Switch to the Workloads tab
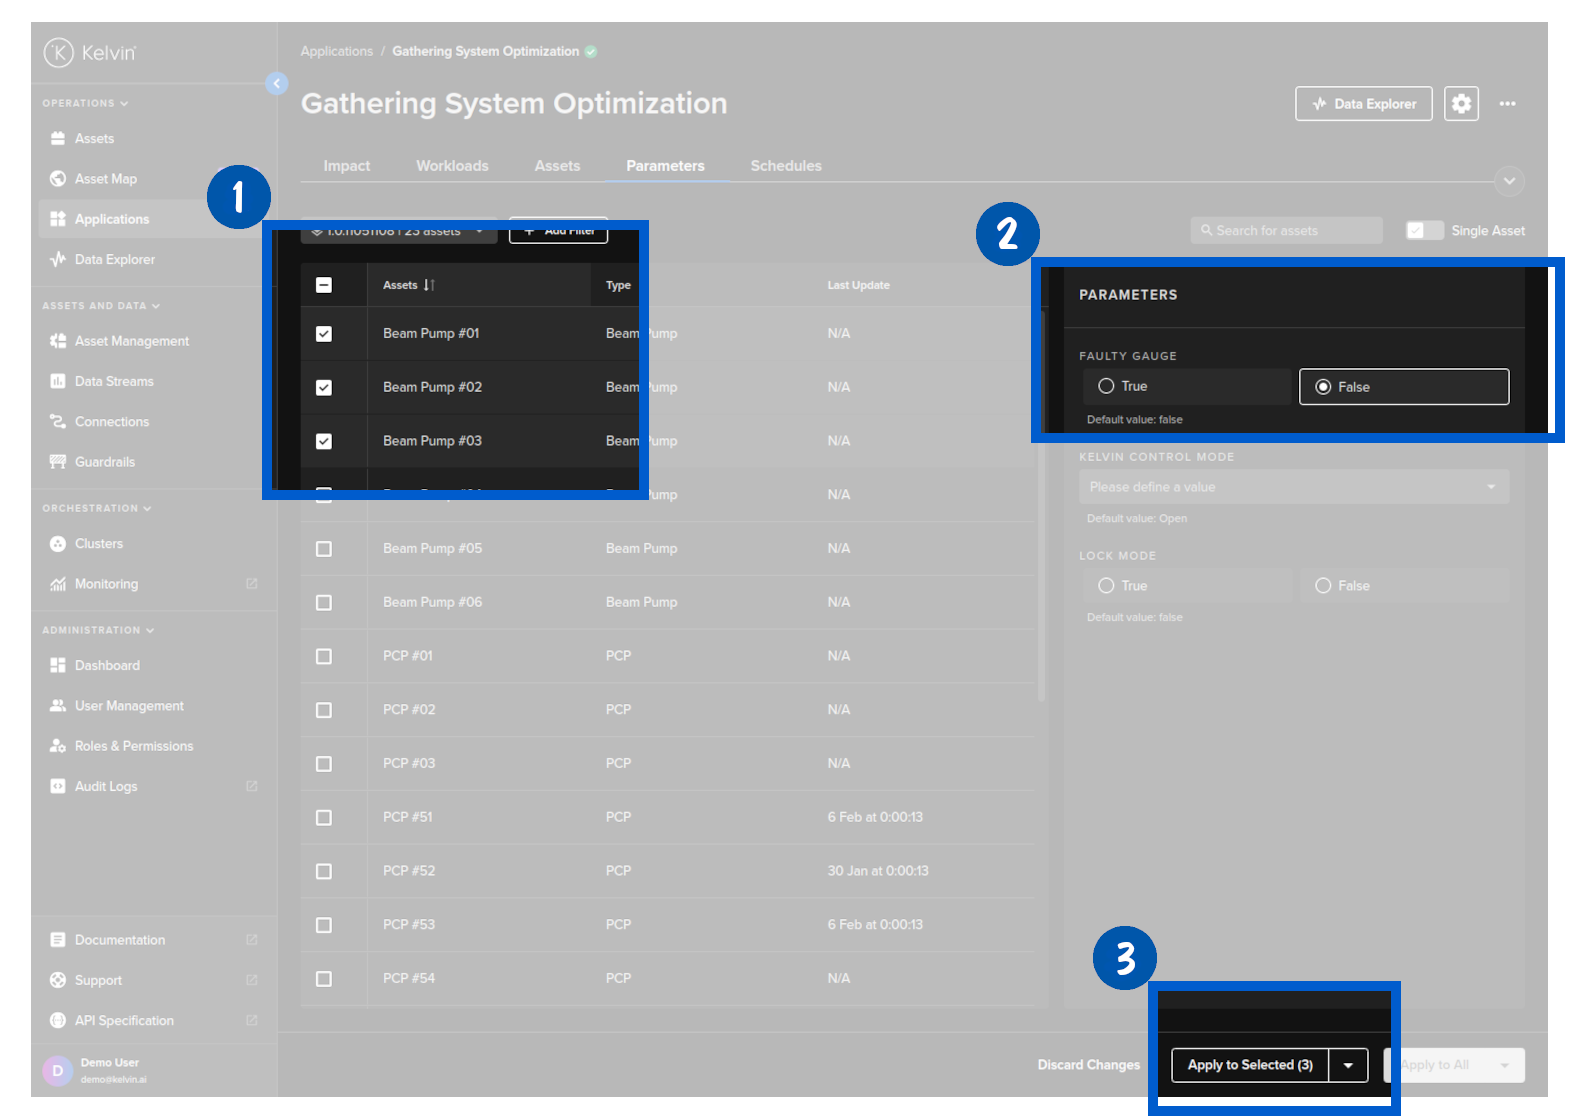1580x1120 pixels. (x=452, y=166)
